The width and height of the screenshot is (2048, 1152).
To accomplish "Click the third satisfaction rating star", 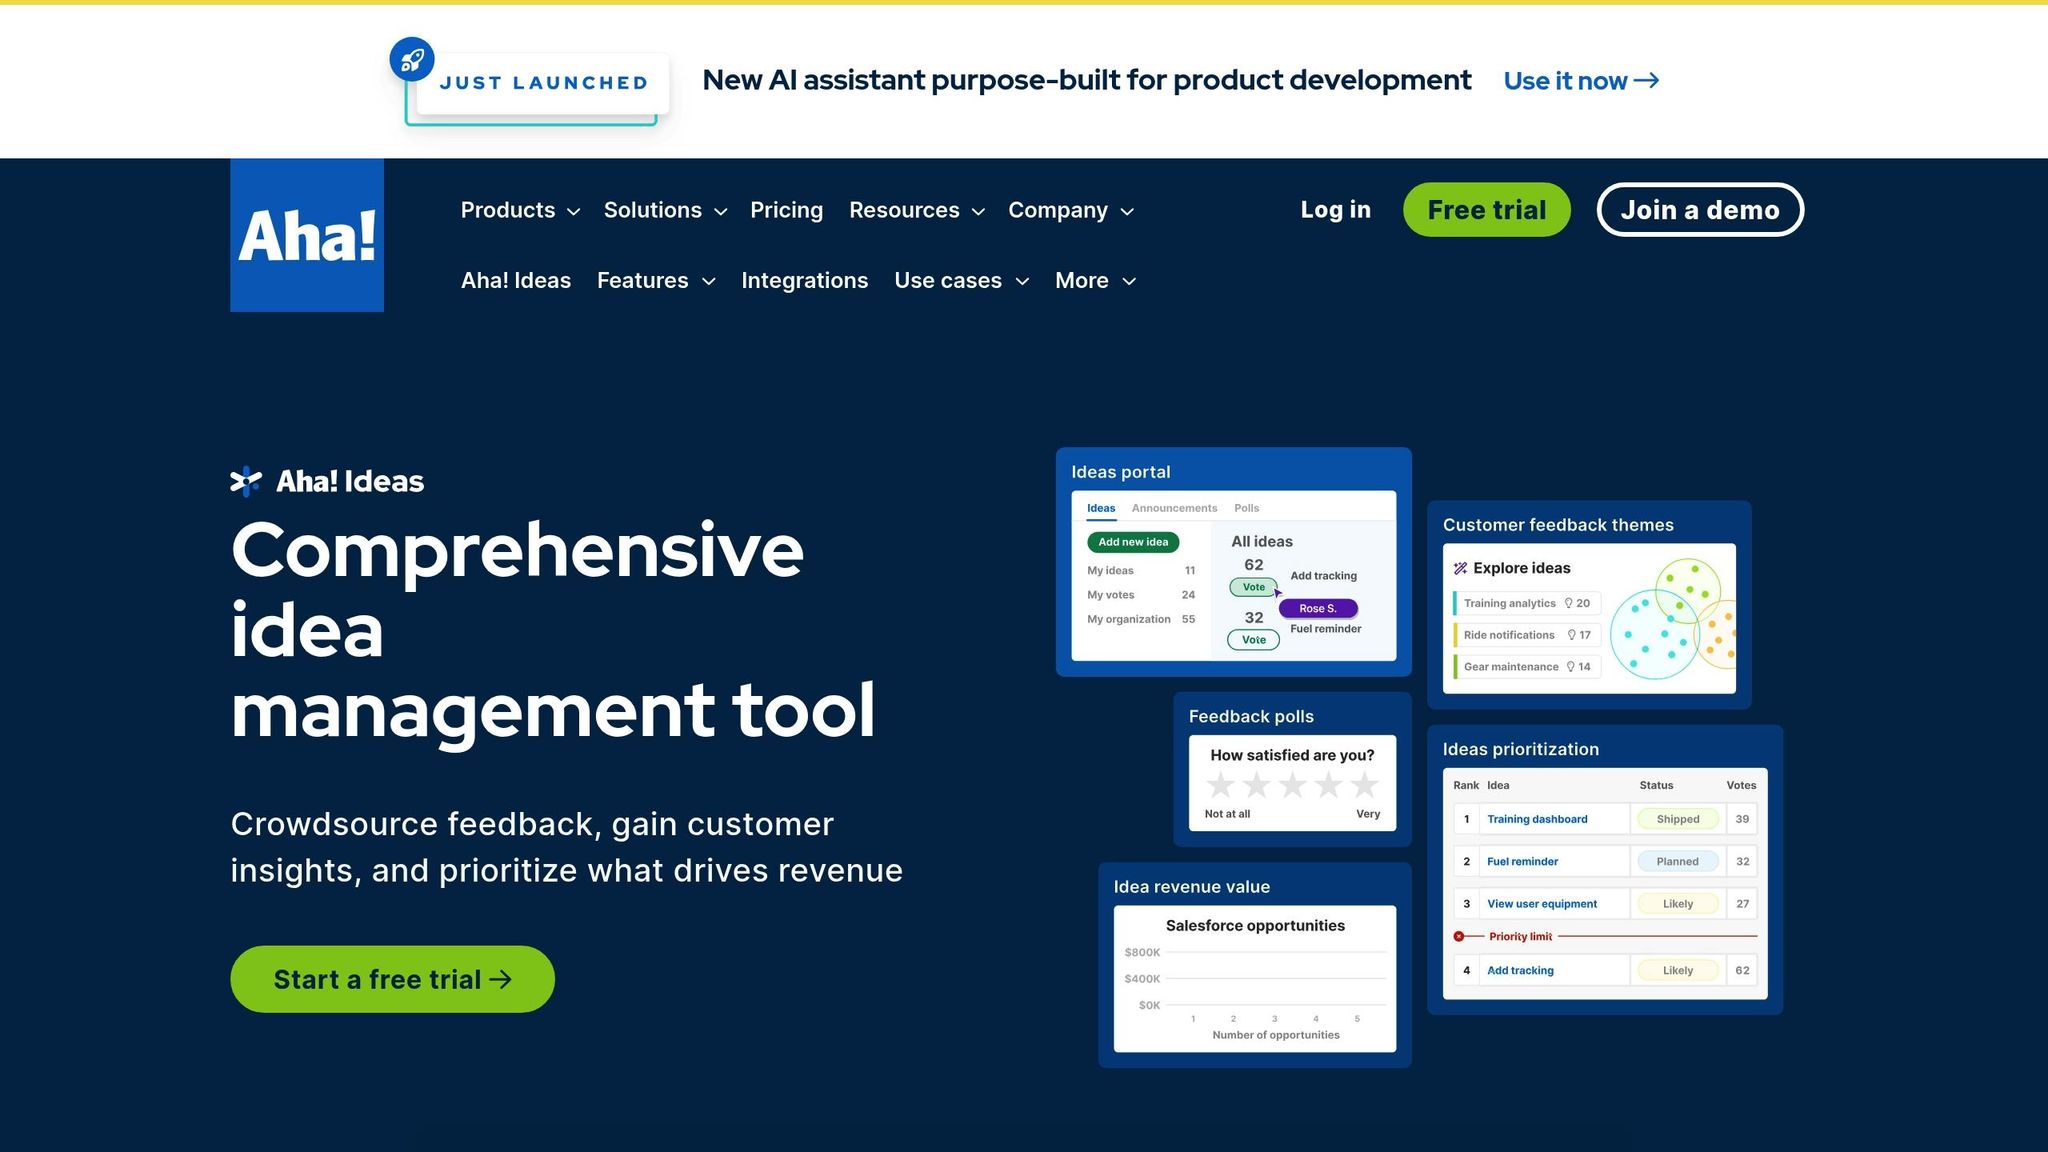I will pos(1292,786).
